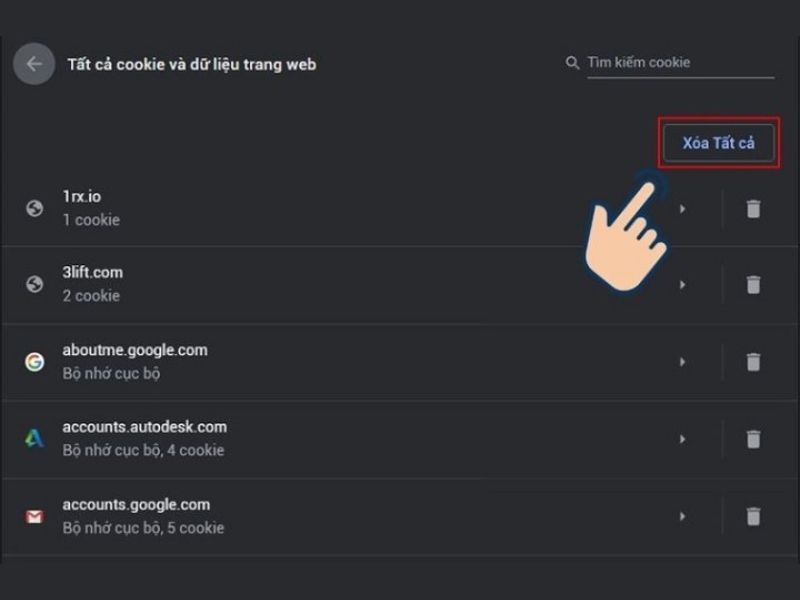Click the globe favicon beside 3lift.com
Viewport: 800px width, 600px height.
click(x=34, y=283)
